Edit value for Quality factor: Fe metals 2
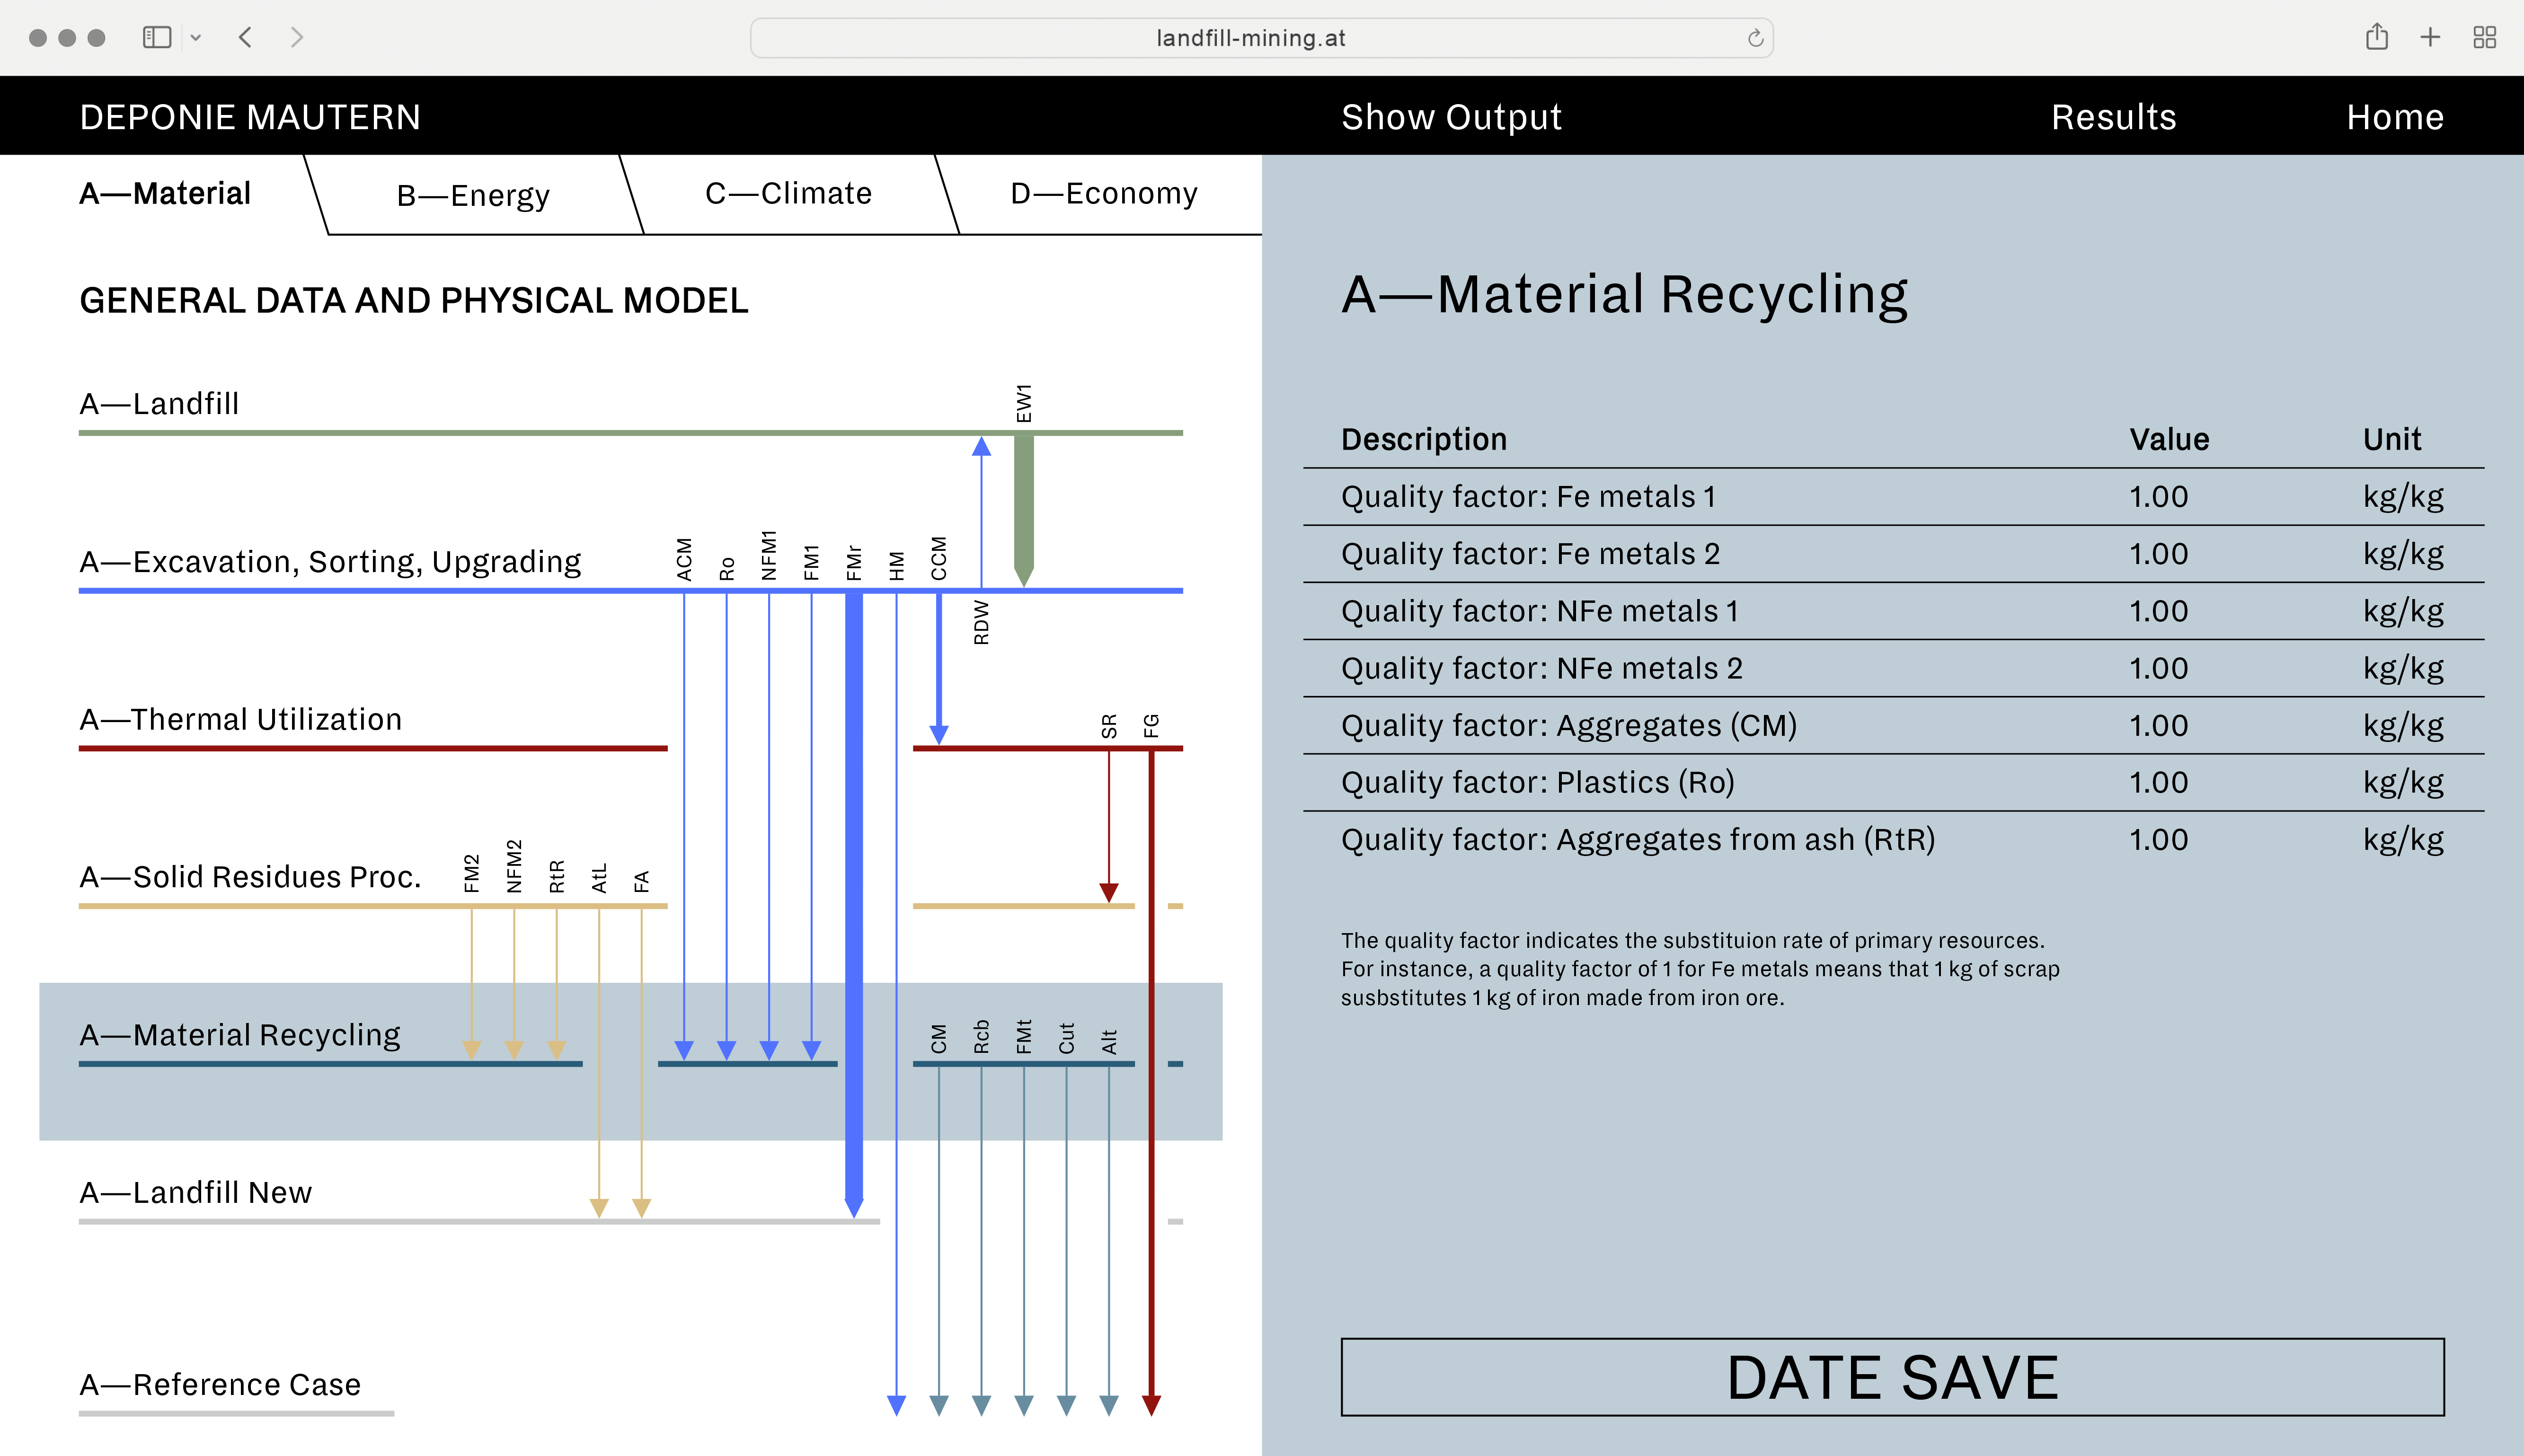 tap(2158, 554)
